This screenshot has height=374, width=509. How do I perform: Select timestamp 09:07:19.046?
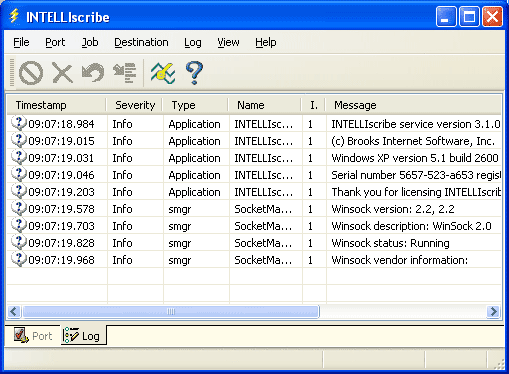click(61, 175)
